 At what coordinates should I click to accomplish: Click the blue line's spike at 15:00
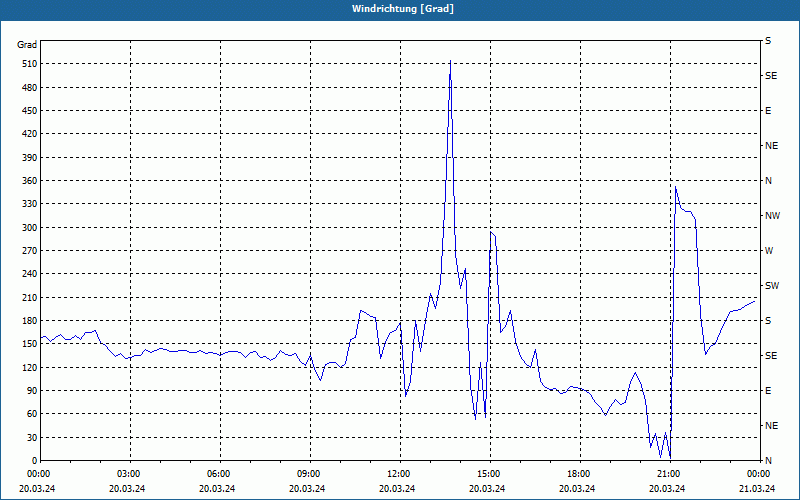coord(491,232)
